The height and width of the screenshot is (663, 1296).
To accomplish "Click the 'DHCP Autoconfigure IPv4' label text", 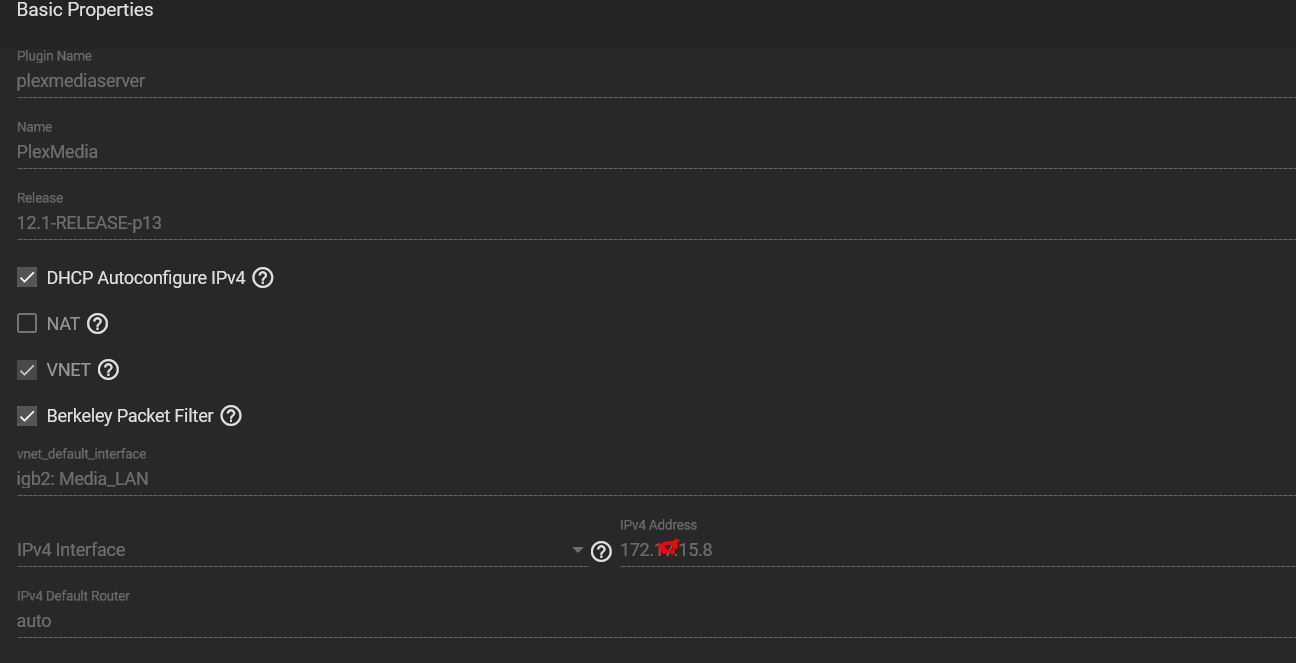I will tap(146, 278).
